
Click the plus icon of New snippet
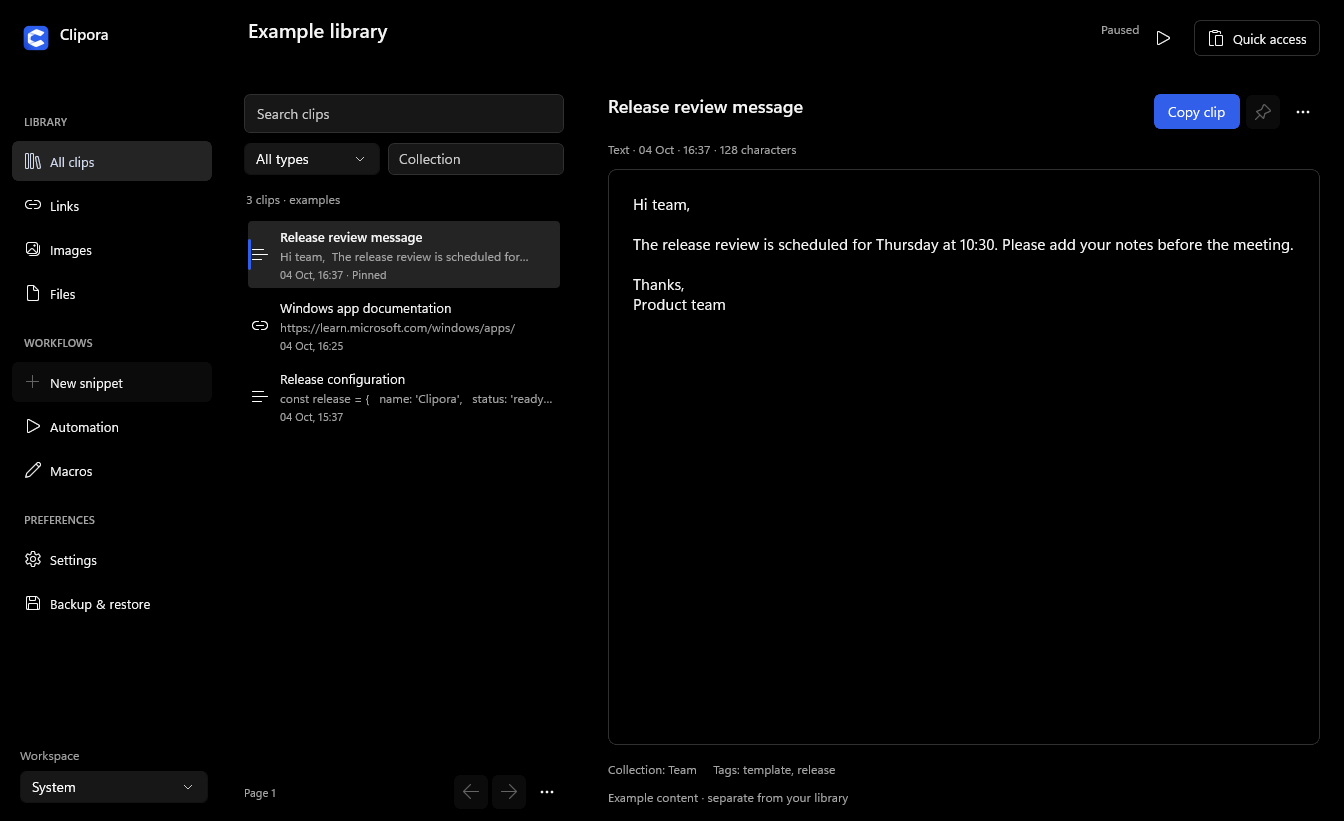(x=33, y=383)
